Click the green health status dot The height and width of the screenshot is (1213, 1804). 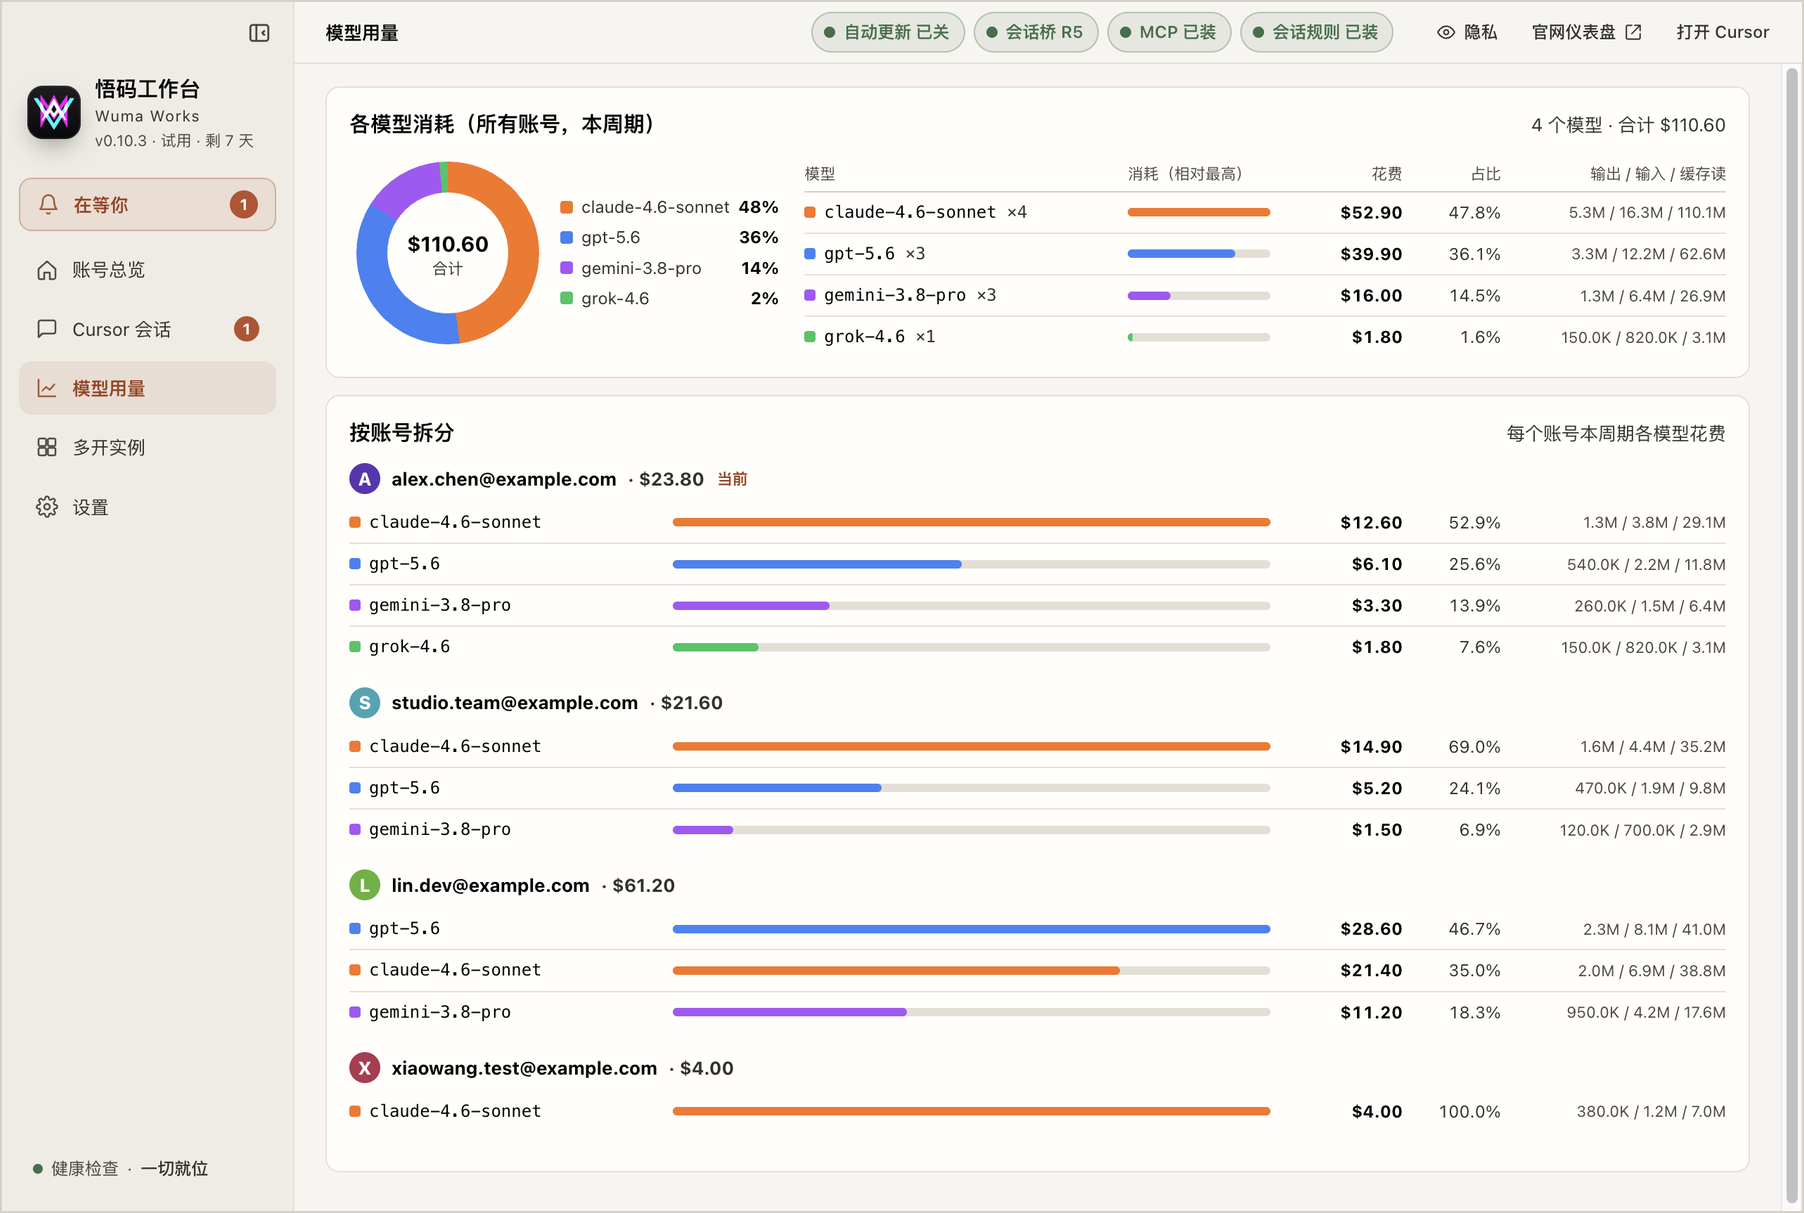click(38, 1169)
